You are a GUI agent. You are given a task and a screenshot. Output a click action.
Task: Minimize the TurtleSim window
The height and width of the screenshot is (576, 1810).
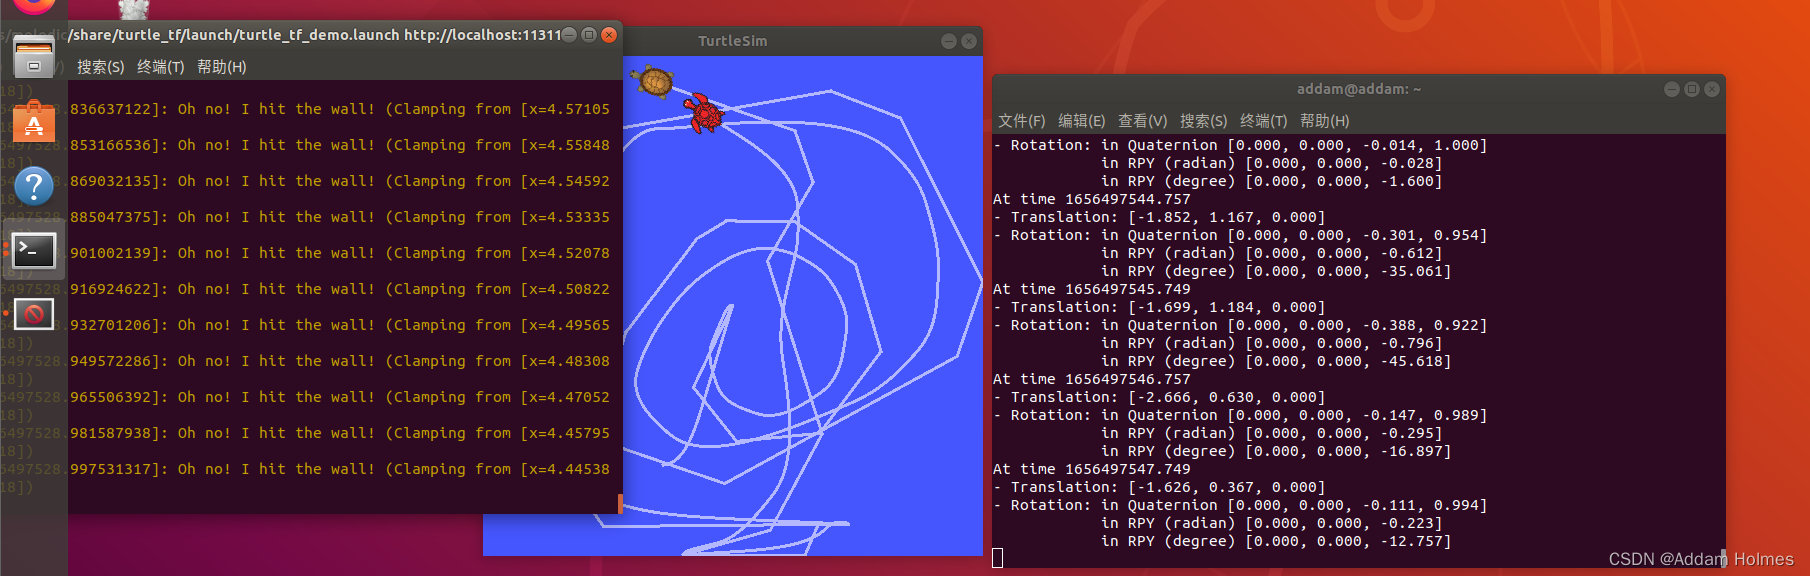(x=948, y=41)
